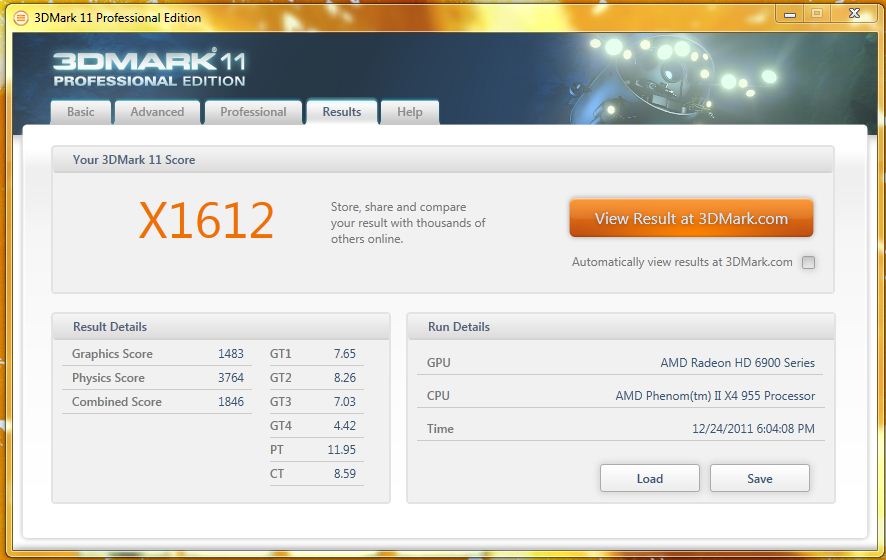886x560 pixels.
Task: Click the Load button
Action: tap(650, 479)
